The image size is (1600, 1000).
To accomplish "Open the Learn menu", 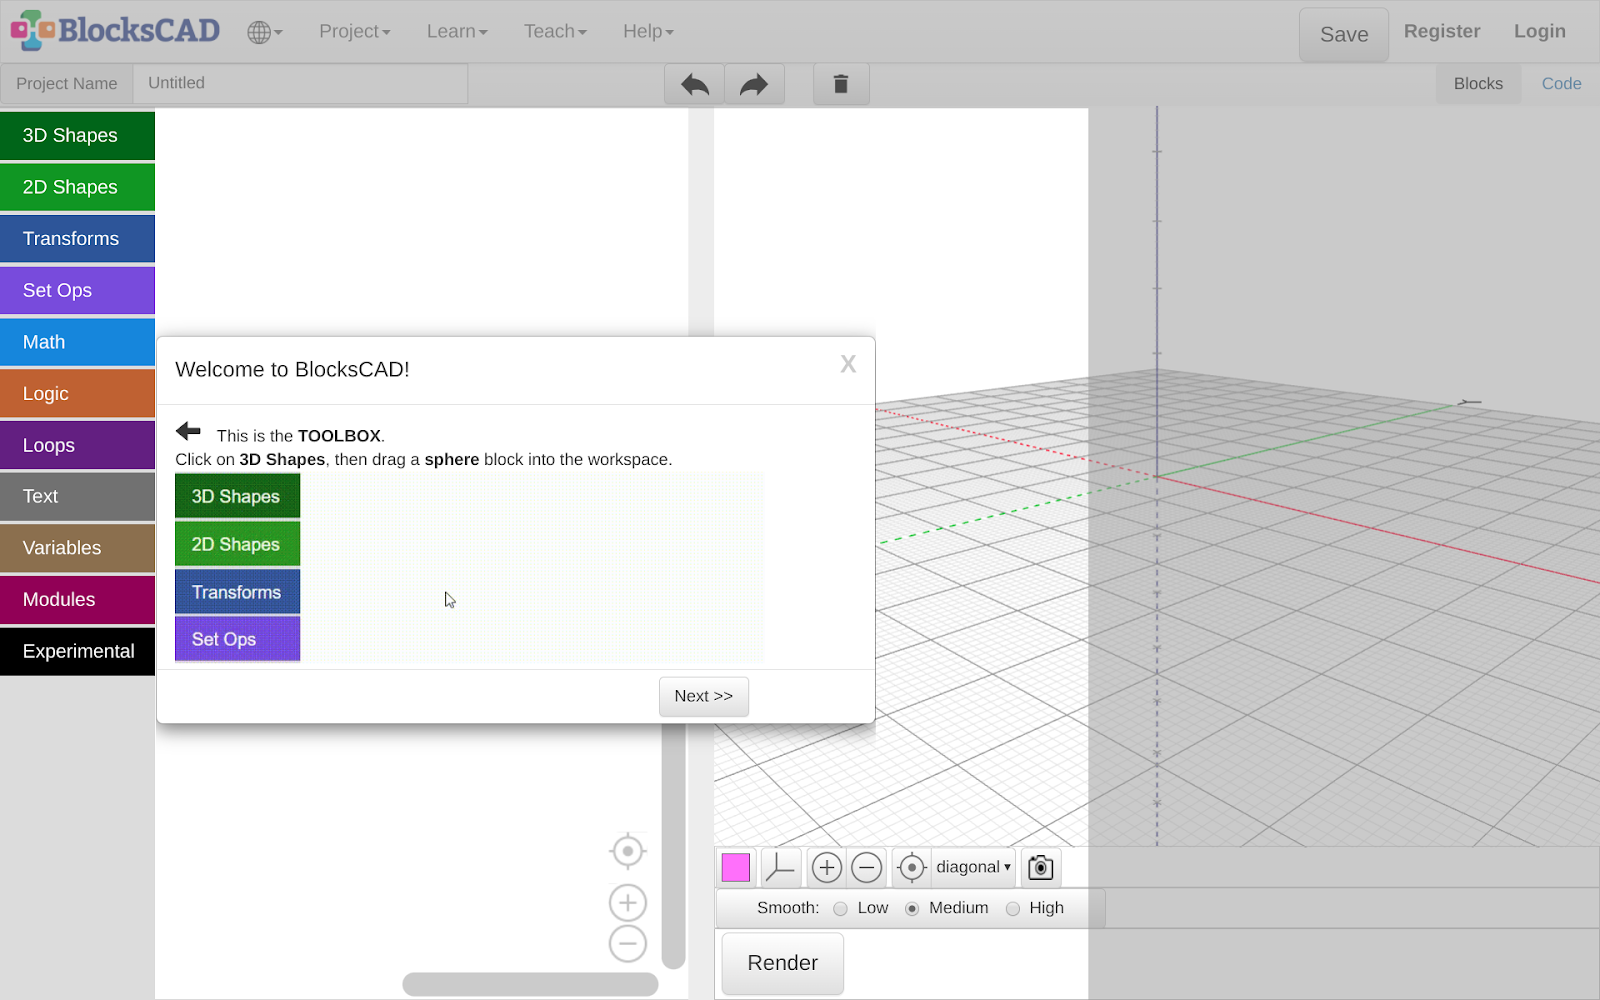I will [457, 32].
